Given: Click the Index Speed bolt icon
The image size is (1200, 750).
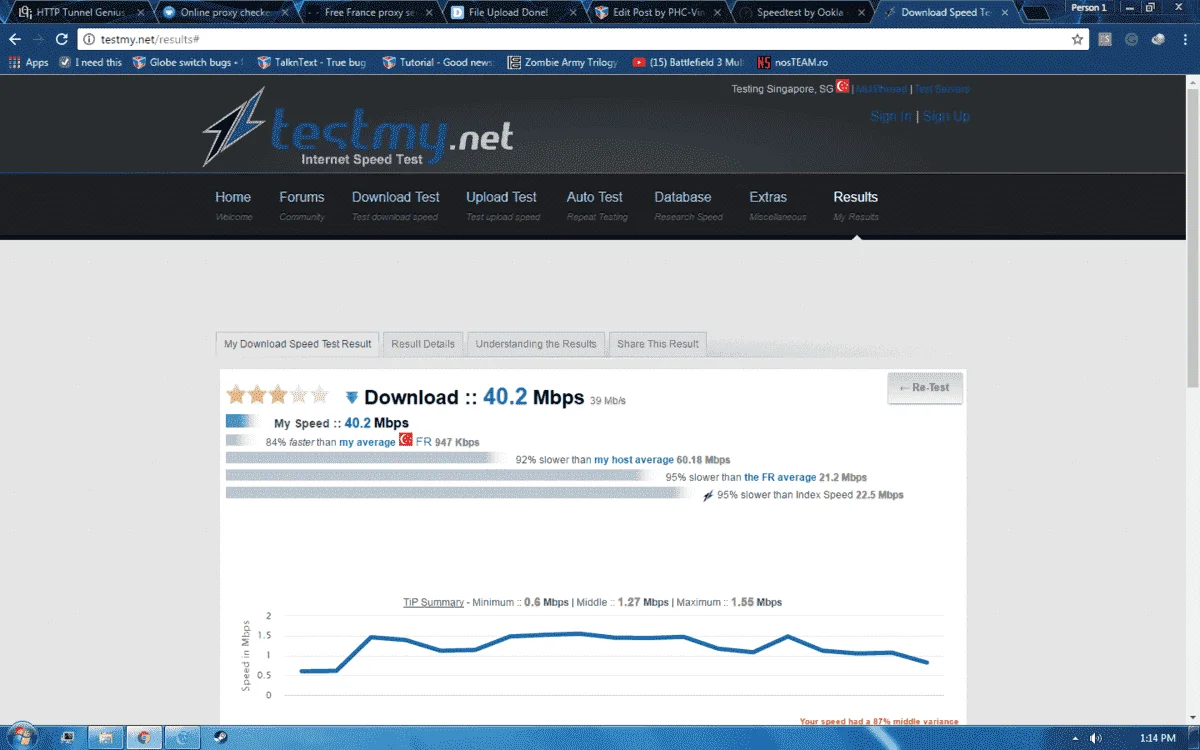Looking at the screenshot, I should point(709,494).
